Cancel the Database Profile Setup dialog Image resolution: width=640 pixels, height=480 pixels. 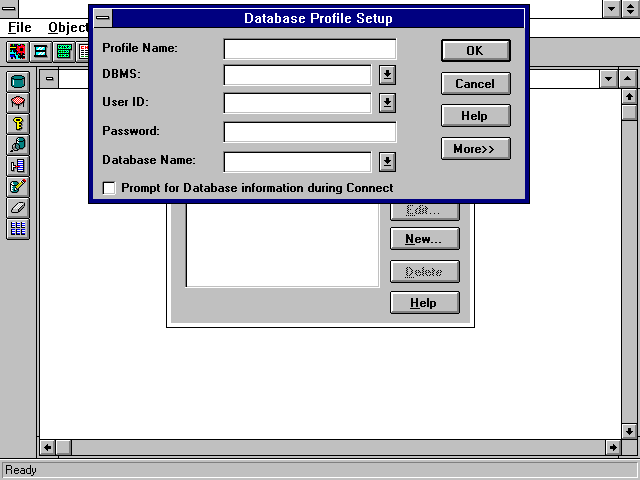475,83
